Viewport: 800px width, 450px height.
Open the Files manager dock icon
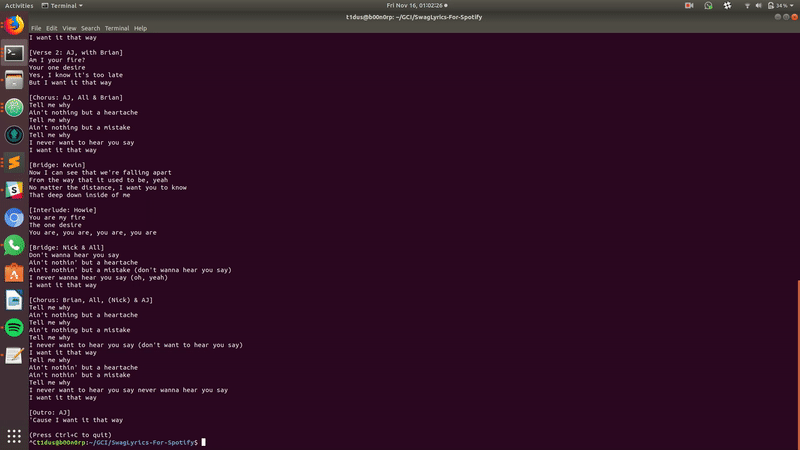[x=14, y=80]
